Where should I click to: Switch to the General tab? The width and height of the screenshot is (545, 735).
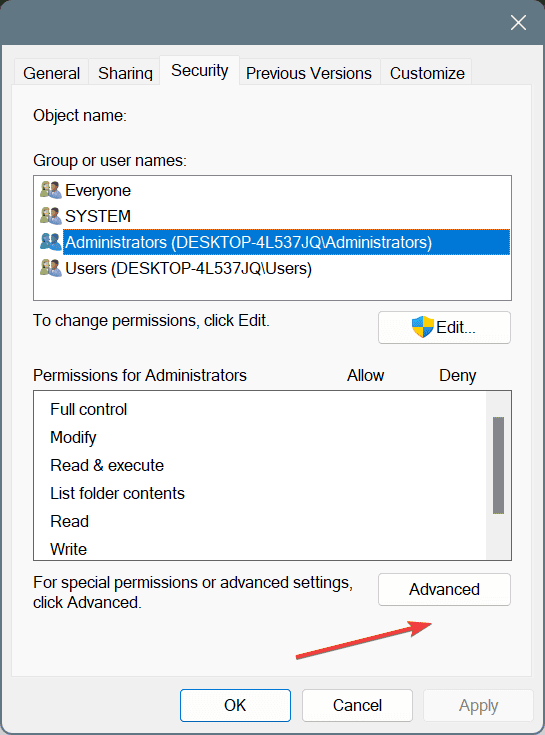[52, 73]
